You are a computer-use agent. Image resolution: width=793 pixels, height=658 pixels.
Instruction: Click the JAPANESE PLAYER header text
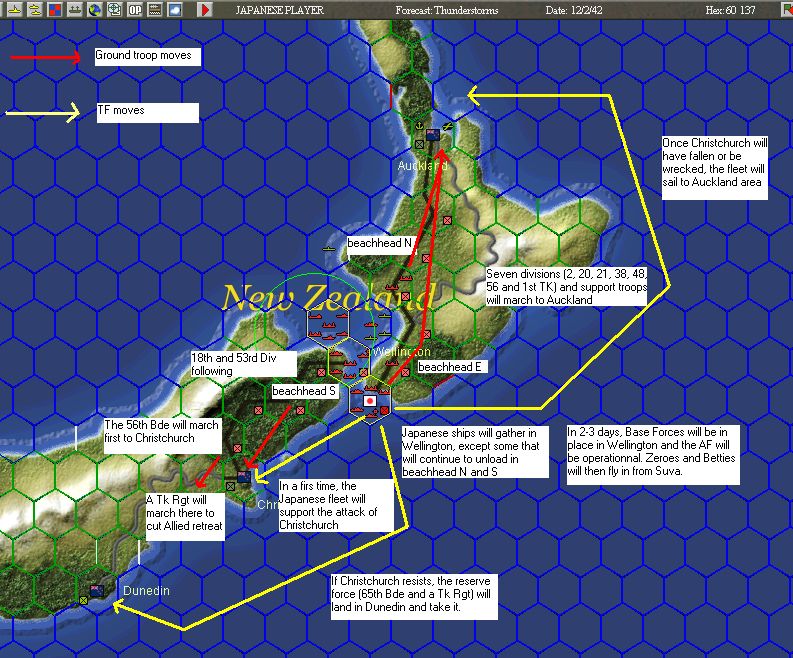[280, 10]
